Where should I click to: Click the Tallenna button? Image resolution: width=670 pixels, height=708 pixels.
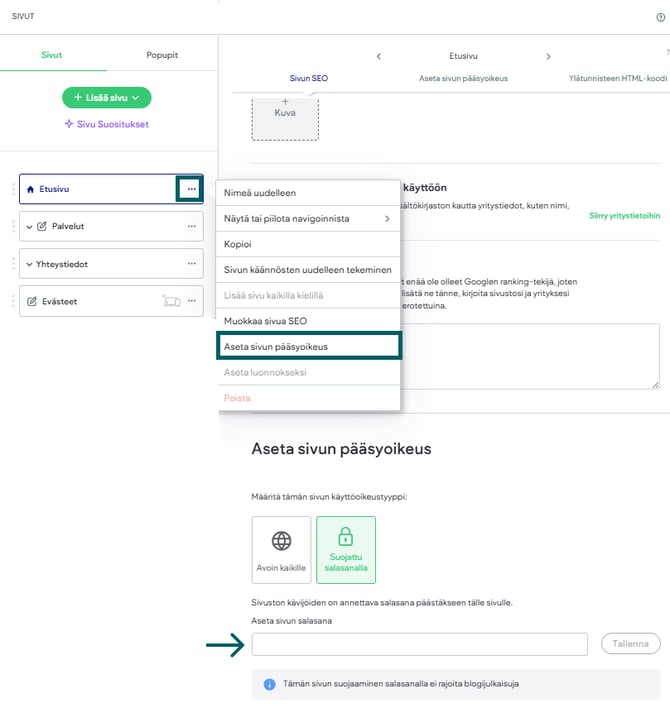click(x=631, y=643)
